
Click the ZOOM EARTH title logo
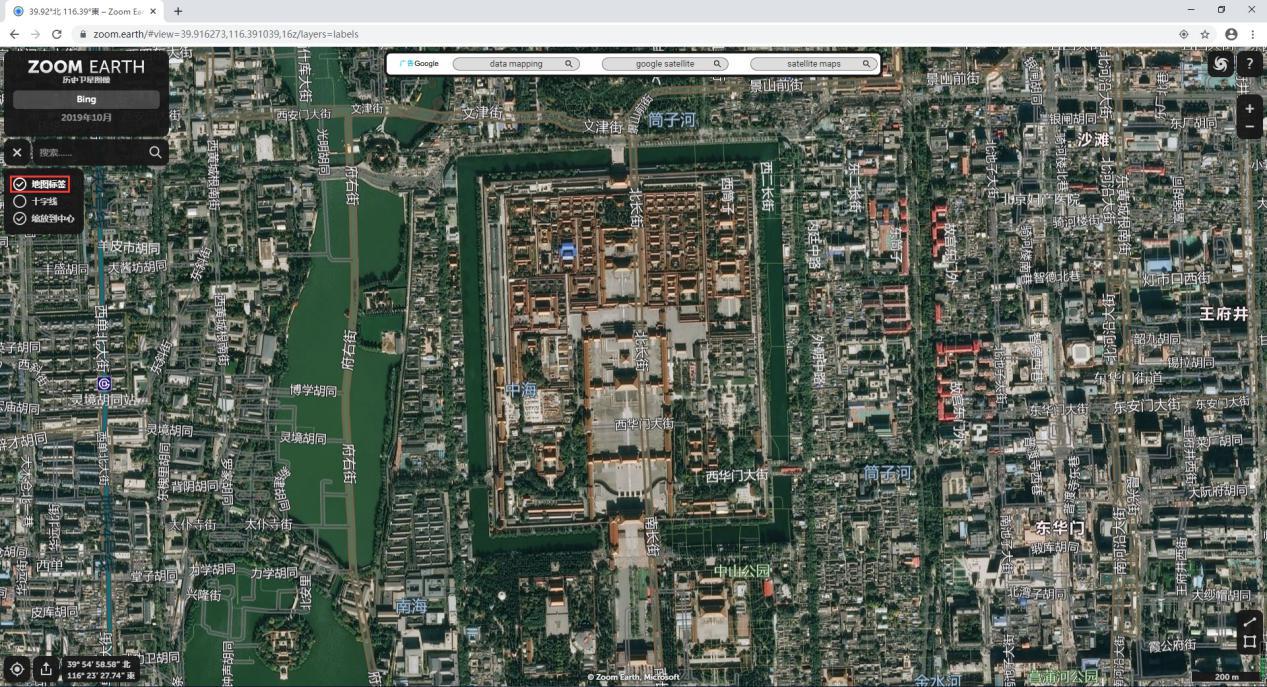tap(86, 67)
